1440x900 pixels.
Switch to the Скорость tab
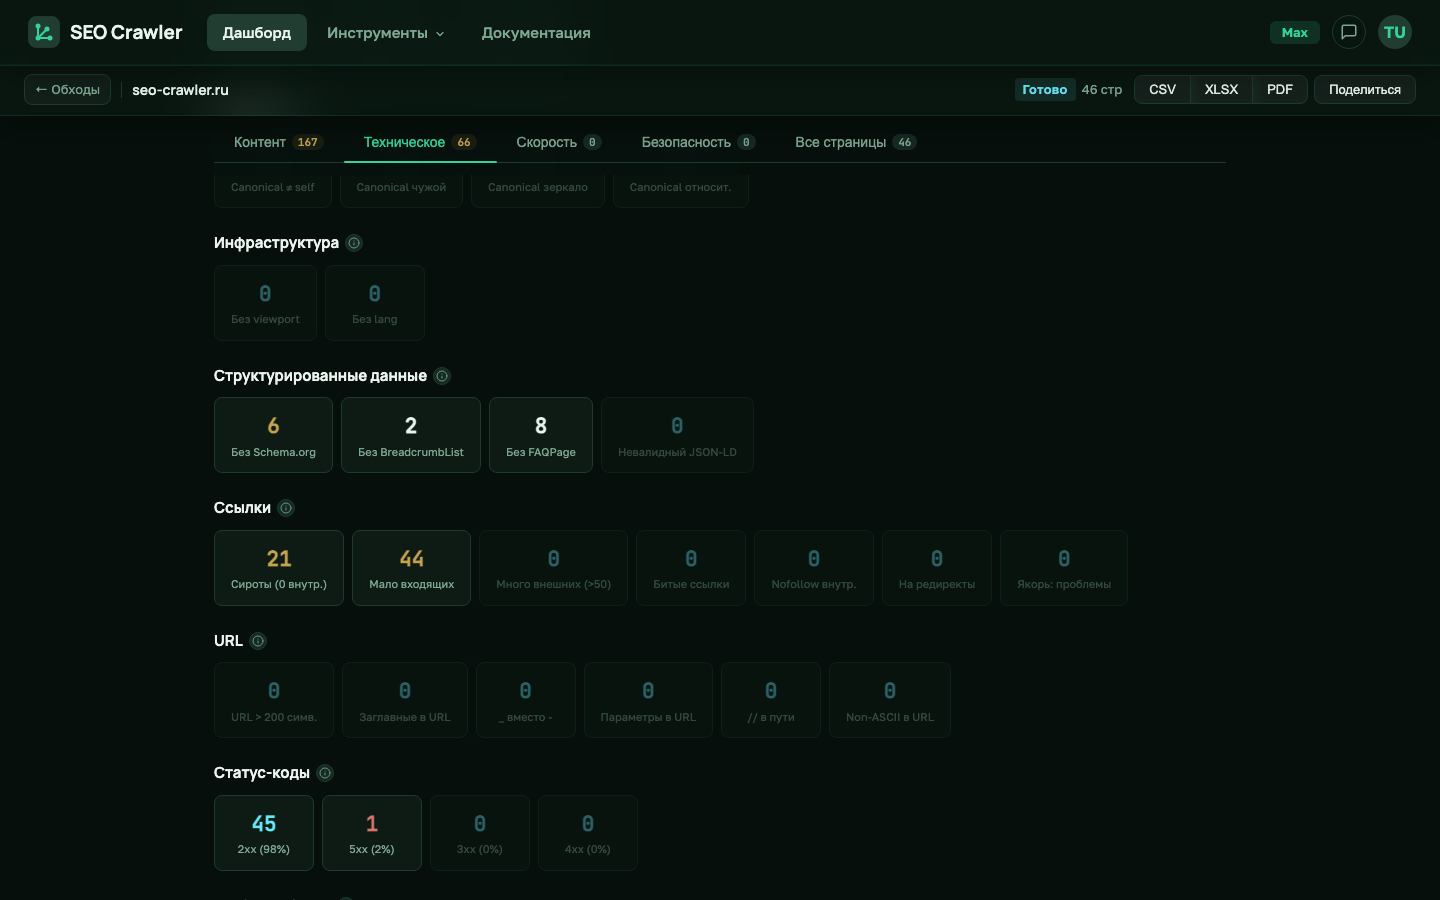[558, 142]
